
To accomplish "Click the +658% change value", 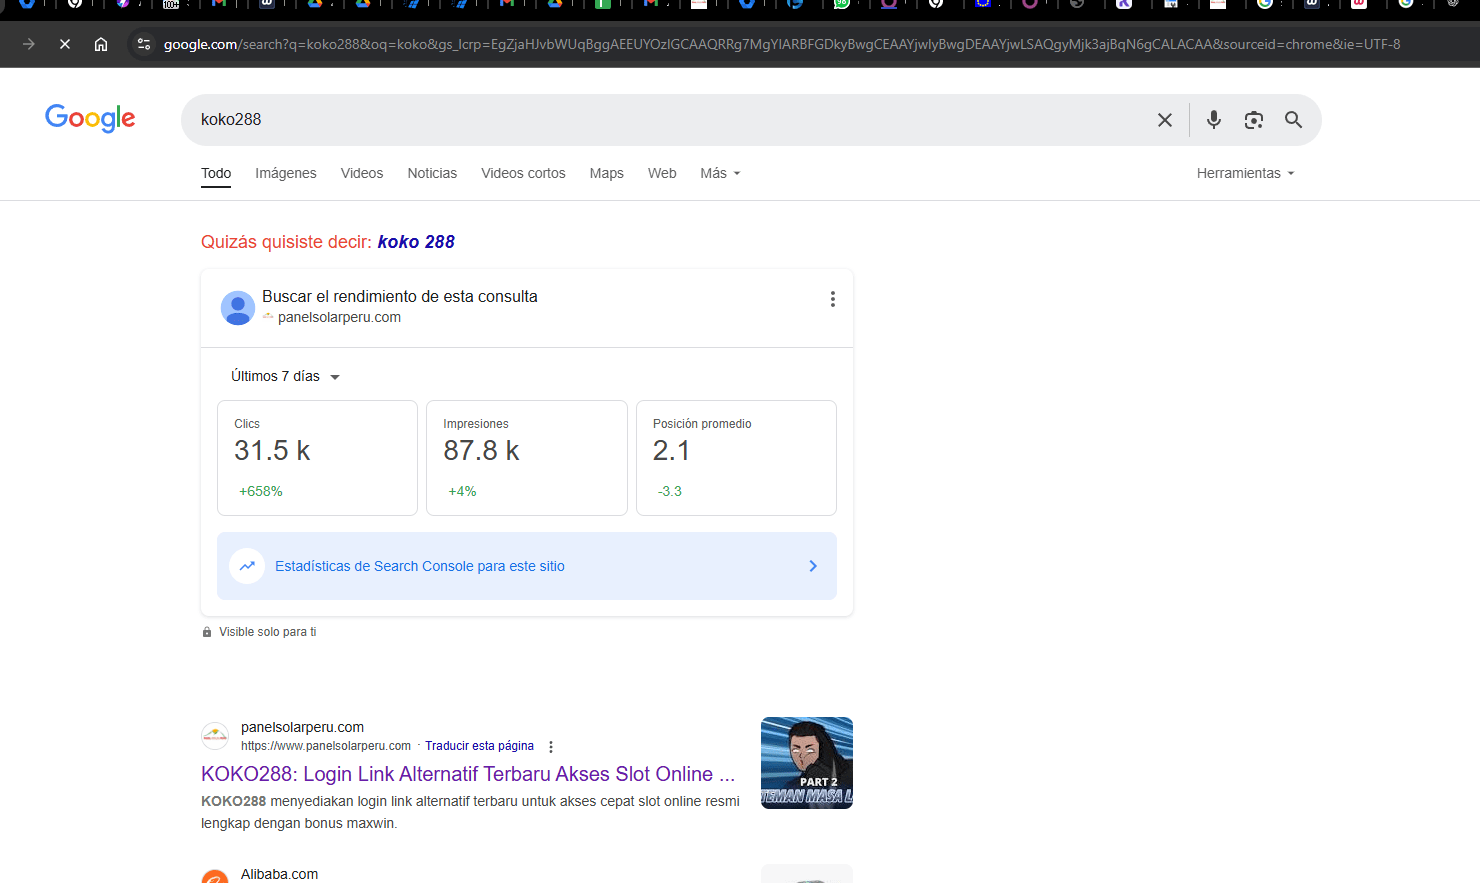I will (261, 491).
